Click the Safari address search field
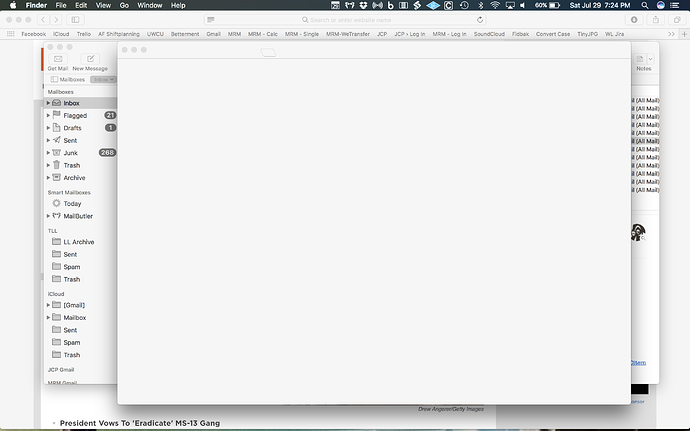Image resolution: width=690 pixels, height=431 pixels. pyautogui.click(x=346, y=20)
